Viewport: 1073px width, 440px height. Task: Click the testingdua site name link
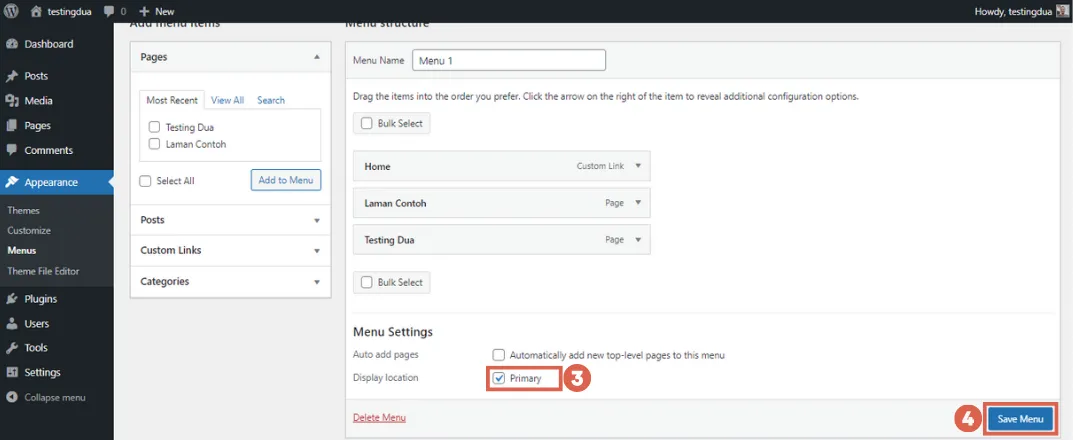(x=69, y=12)
